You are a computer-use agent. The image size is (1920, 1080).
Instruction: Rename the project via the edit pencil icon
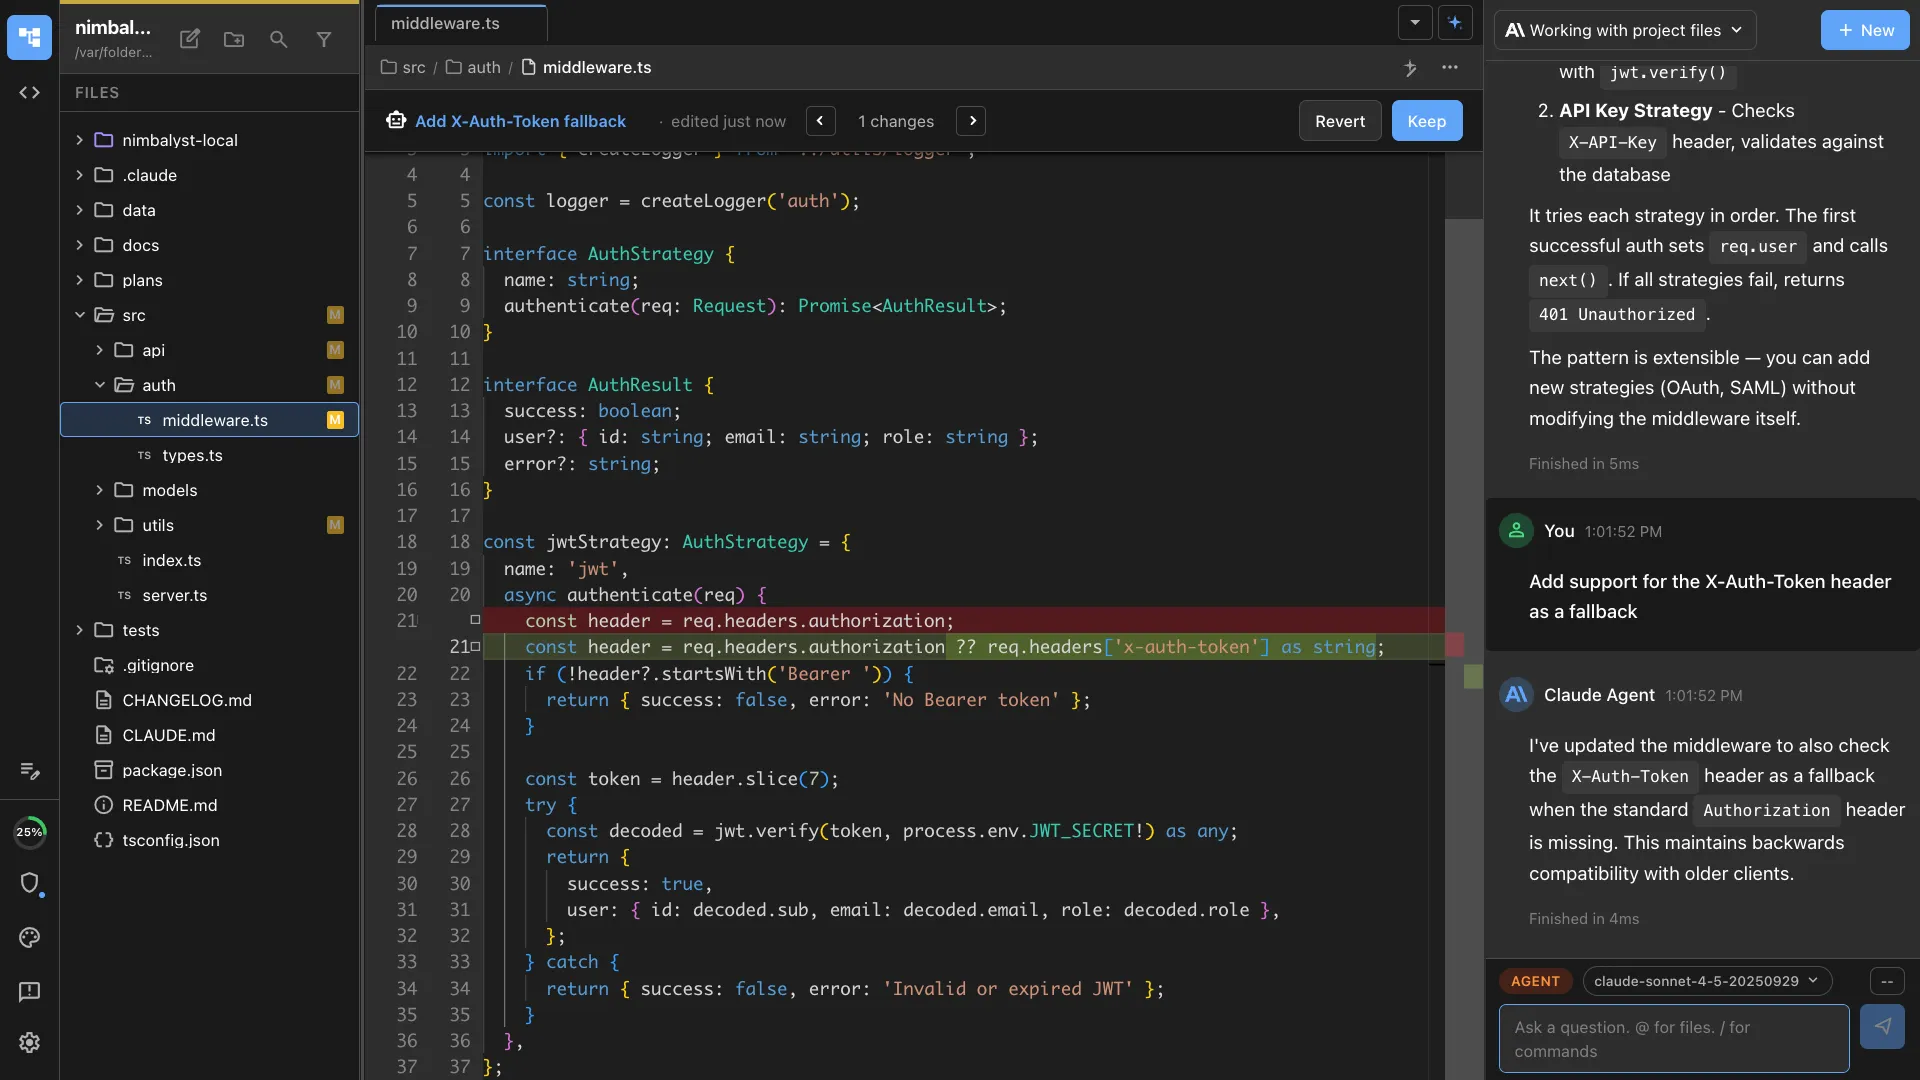click(x=189, y=39)
